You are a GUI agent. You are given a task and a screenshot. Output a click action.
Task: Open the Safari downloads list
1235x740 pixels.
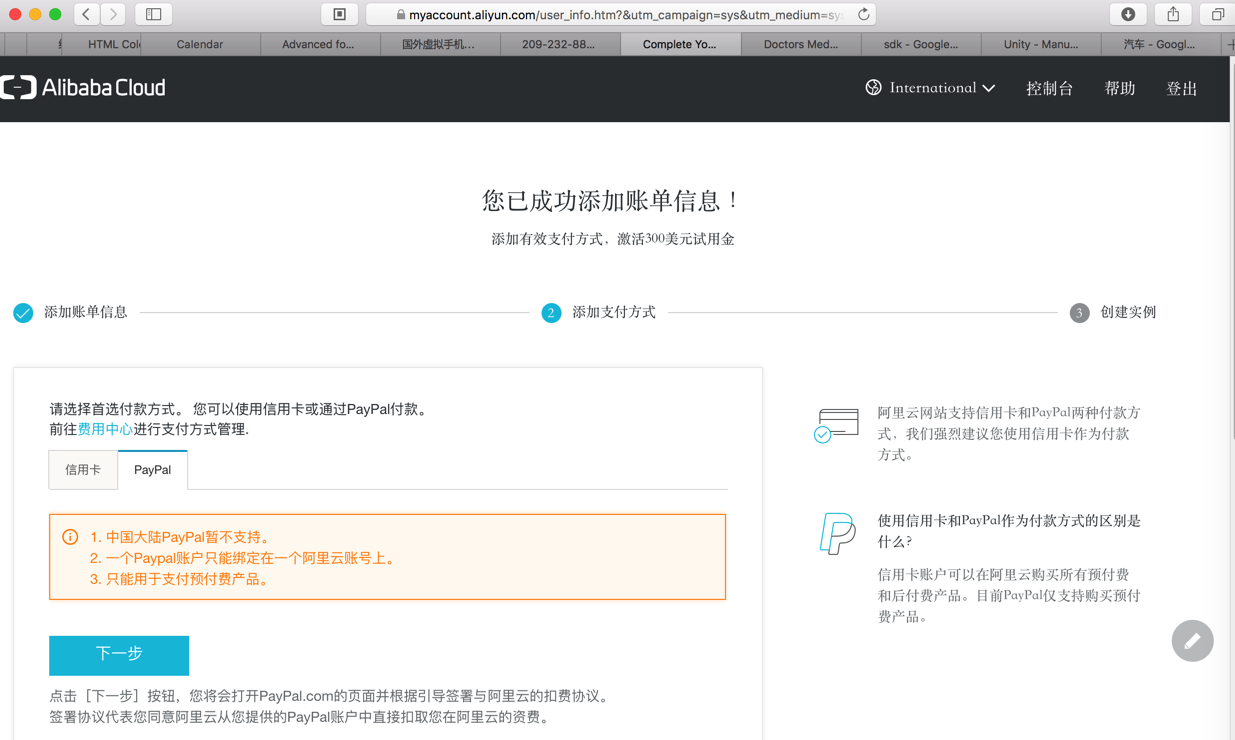click(x=1128, y=14)
